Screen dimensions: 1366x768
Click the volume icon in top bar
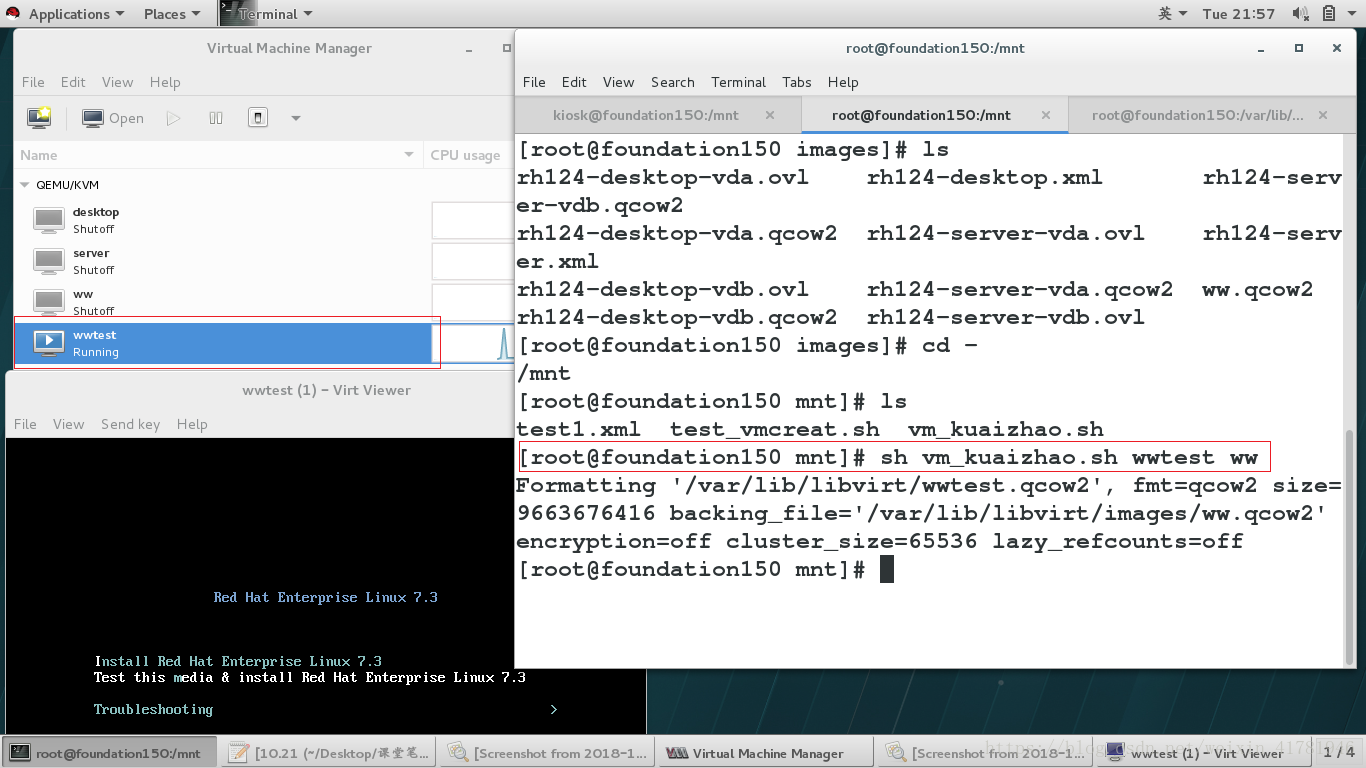click(x=1300, y=14)
